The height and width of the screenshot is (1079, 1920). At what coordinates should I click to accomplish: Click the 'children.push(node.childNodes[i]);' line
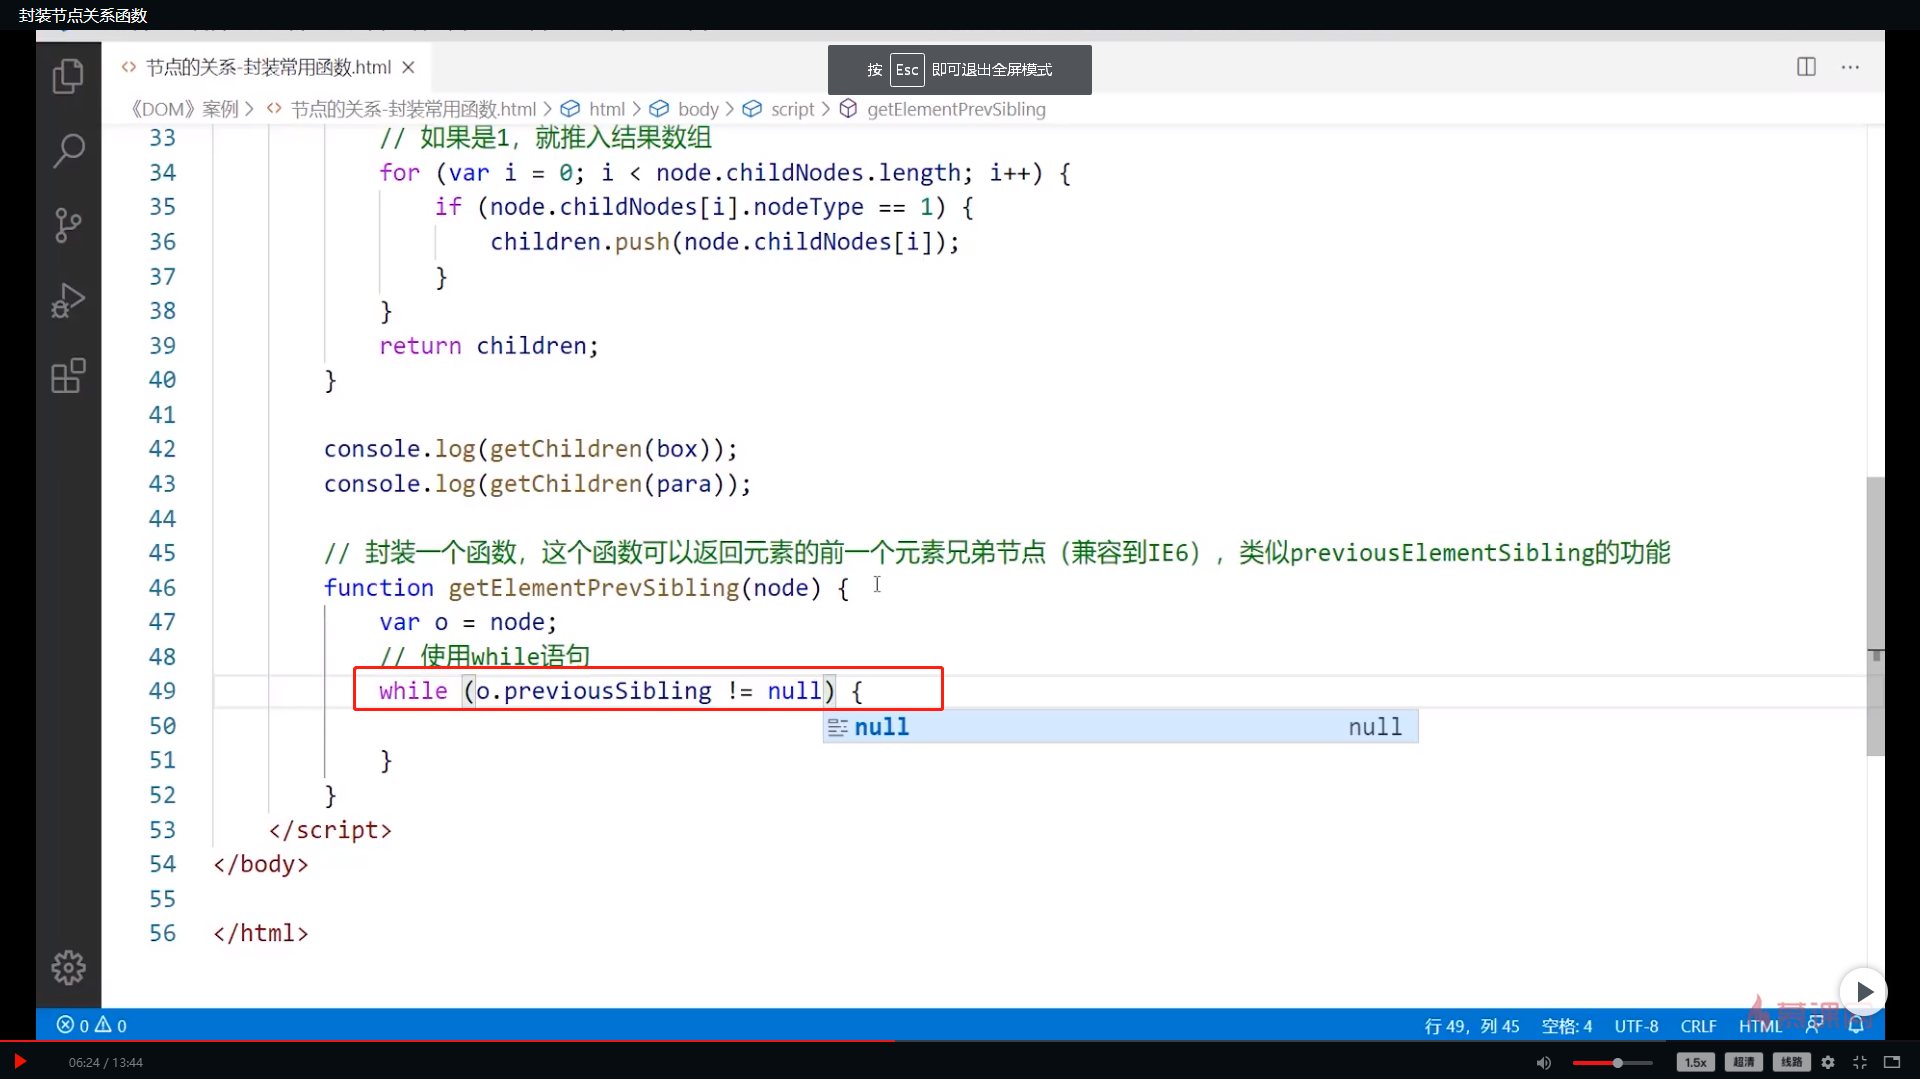(724, 242)
